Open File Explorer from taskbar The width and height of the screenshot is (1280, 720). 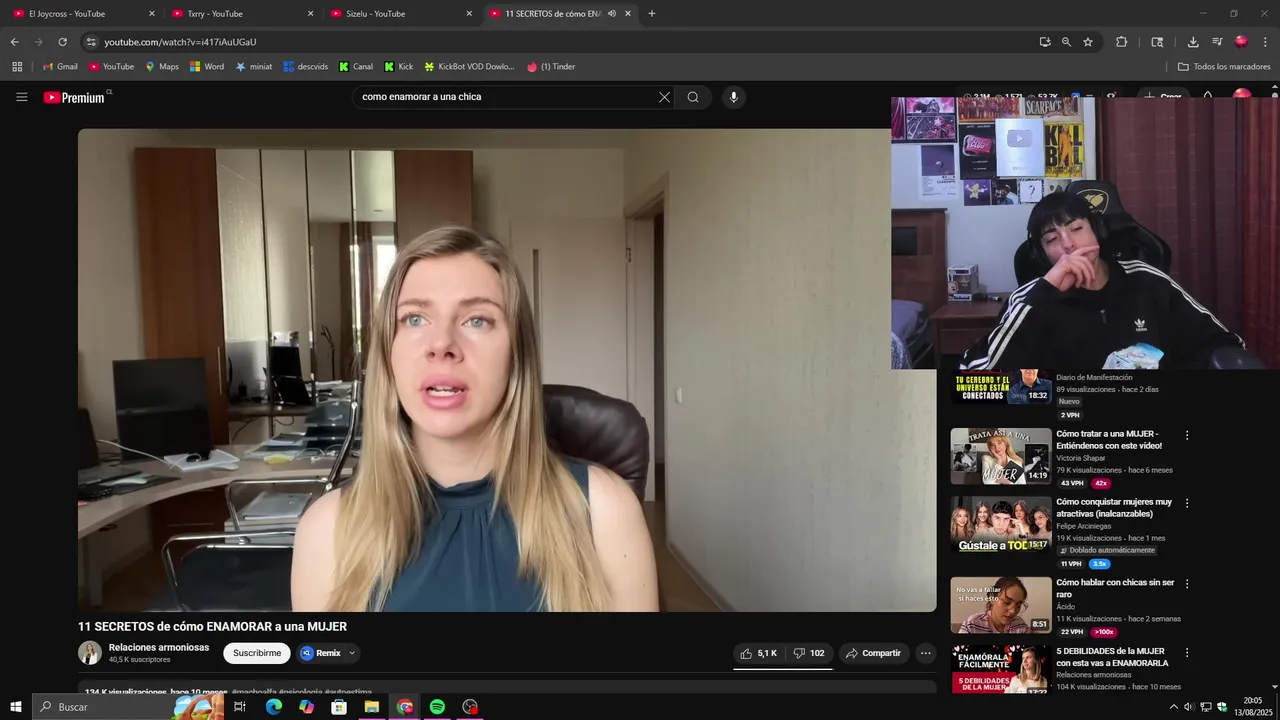(x=372, y=707)
